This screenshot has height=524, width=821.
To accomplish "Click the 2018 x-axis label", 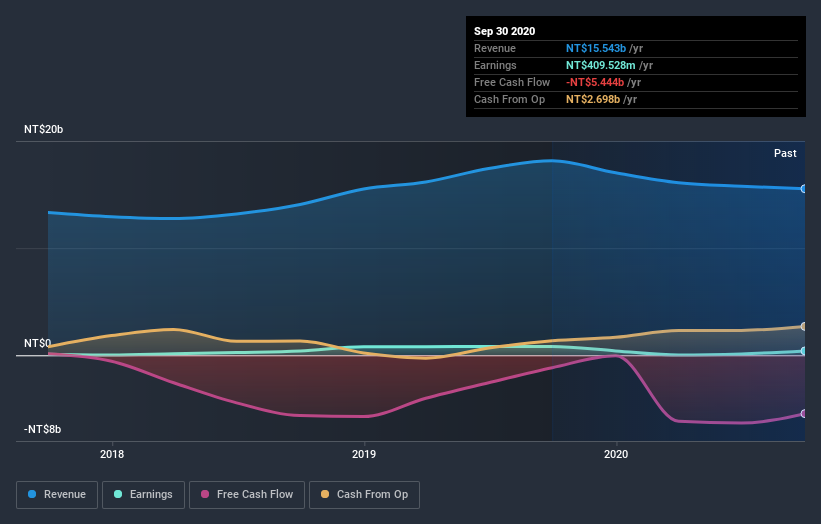I will pos(112,454).
